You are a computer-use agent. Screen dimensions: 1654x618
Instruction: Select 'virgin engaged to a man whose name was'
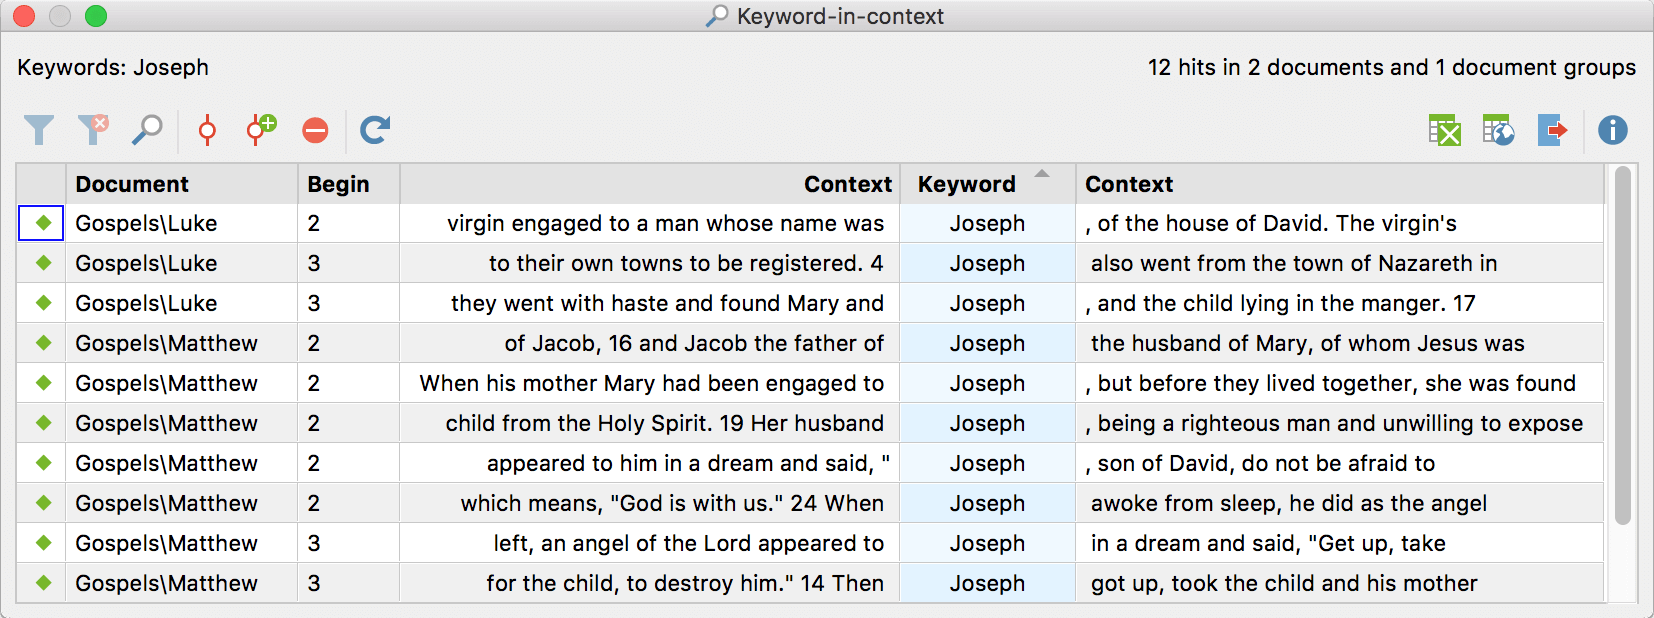coord(665,223)
